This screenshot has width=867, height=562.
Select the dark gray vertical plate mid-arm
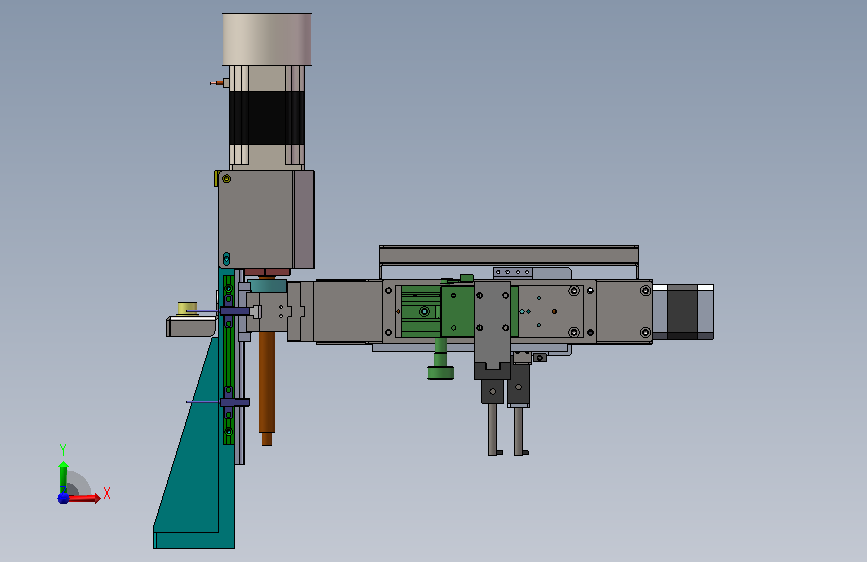pos(492,326)
